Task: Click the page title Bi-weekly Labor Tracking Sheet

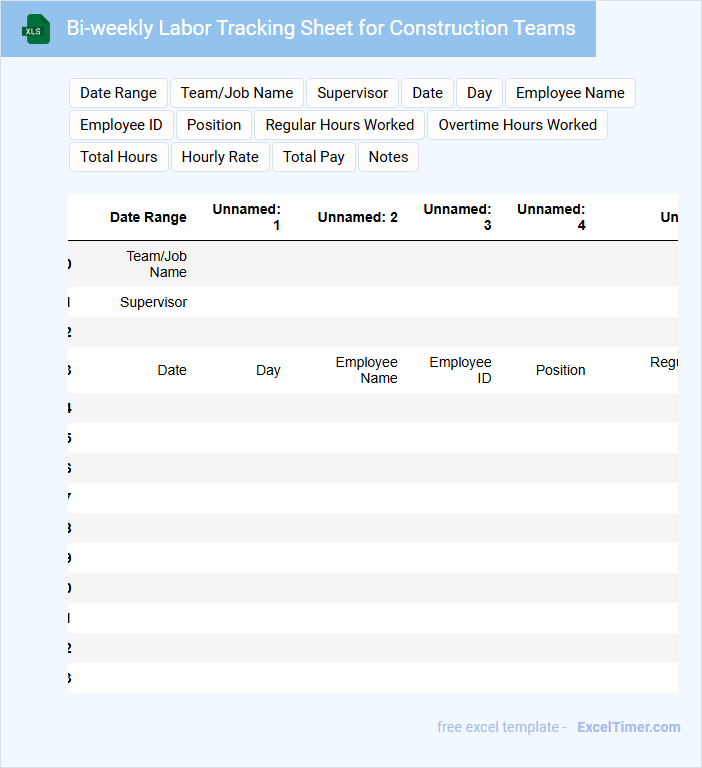Action: click(x=321, y=28)
